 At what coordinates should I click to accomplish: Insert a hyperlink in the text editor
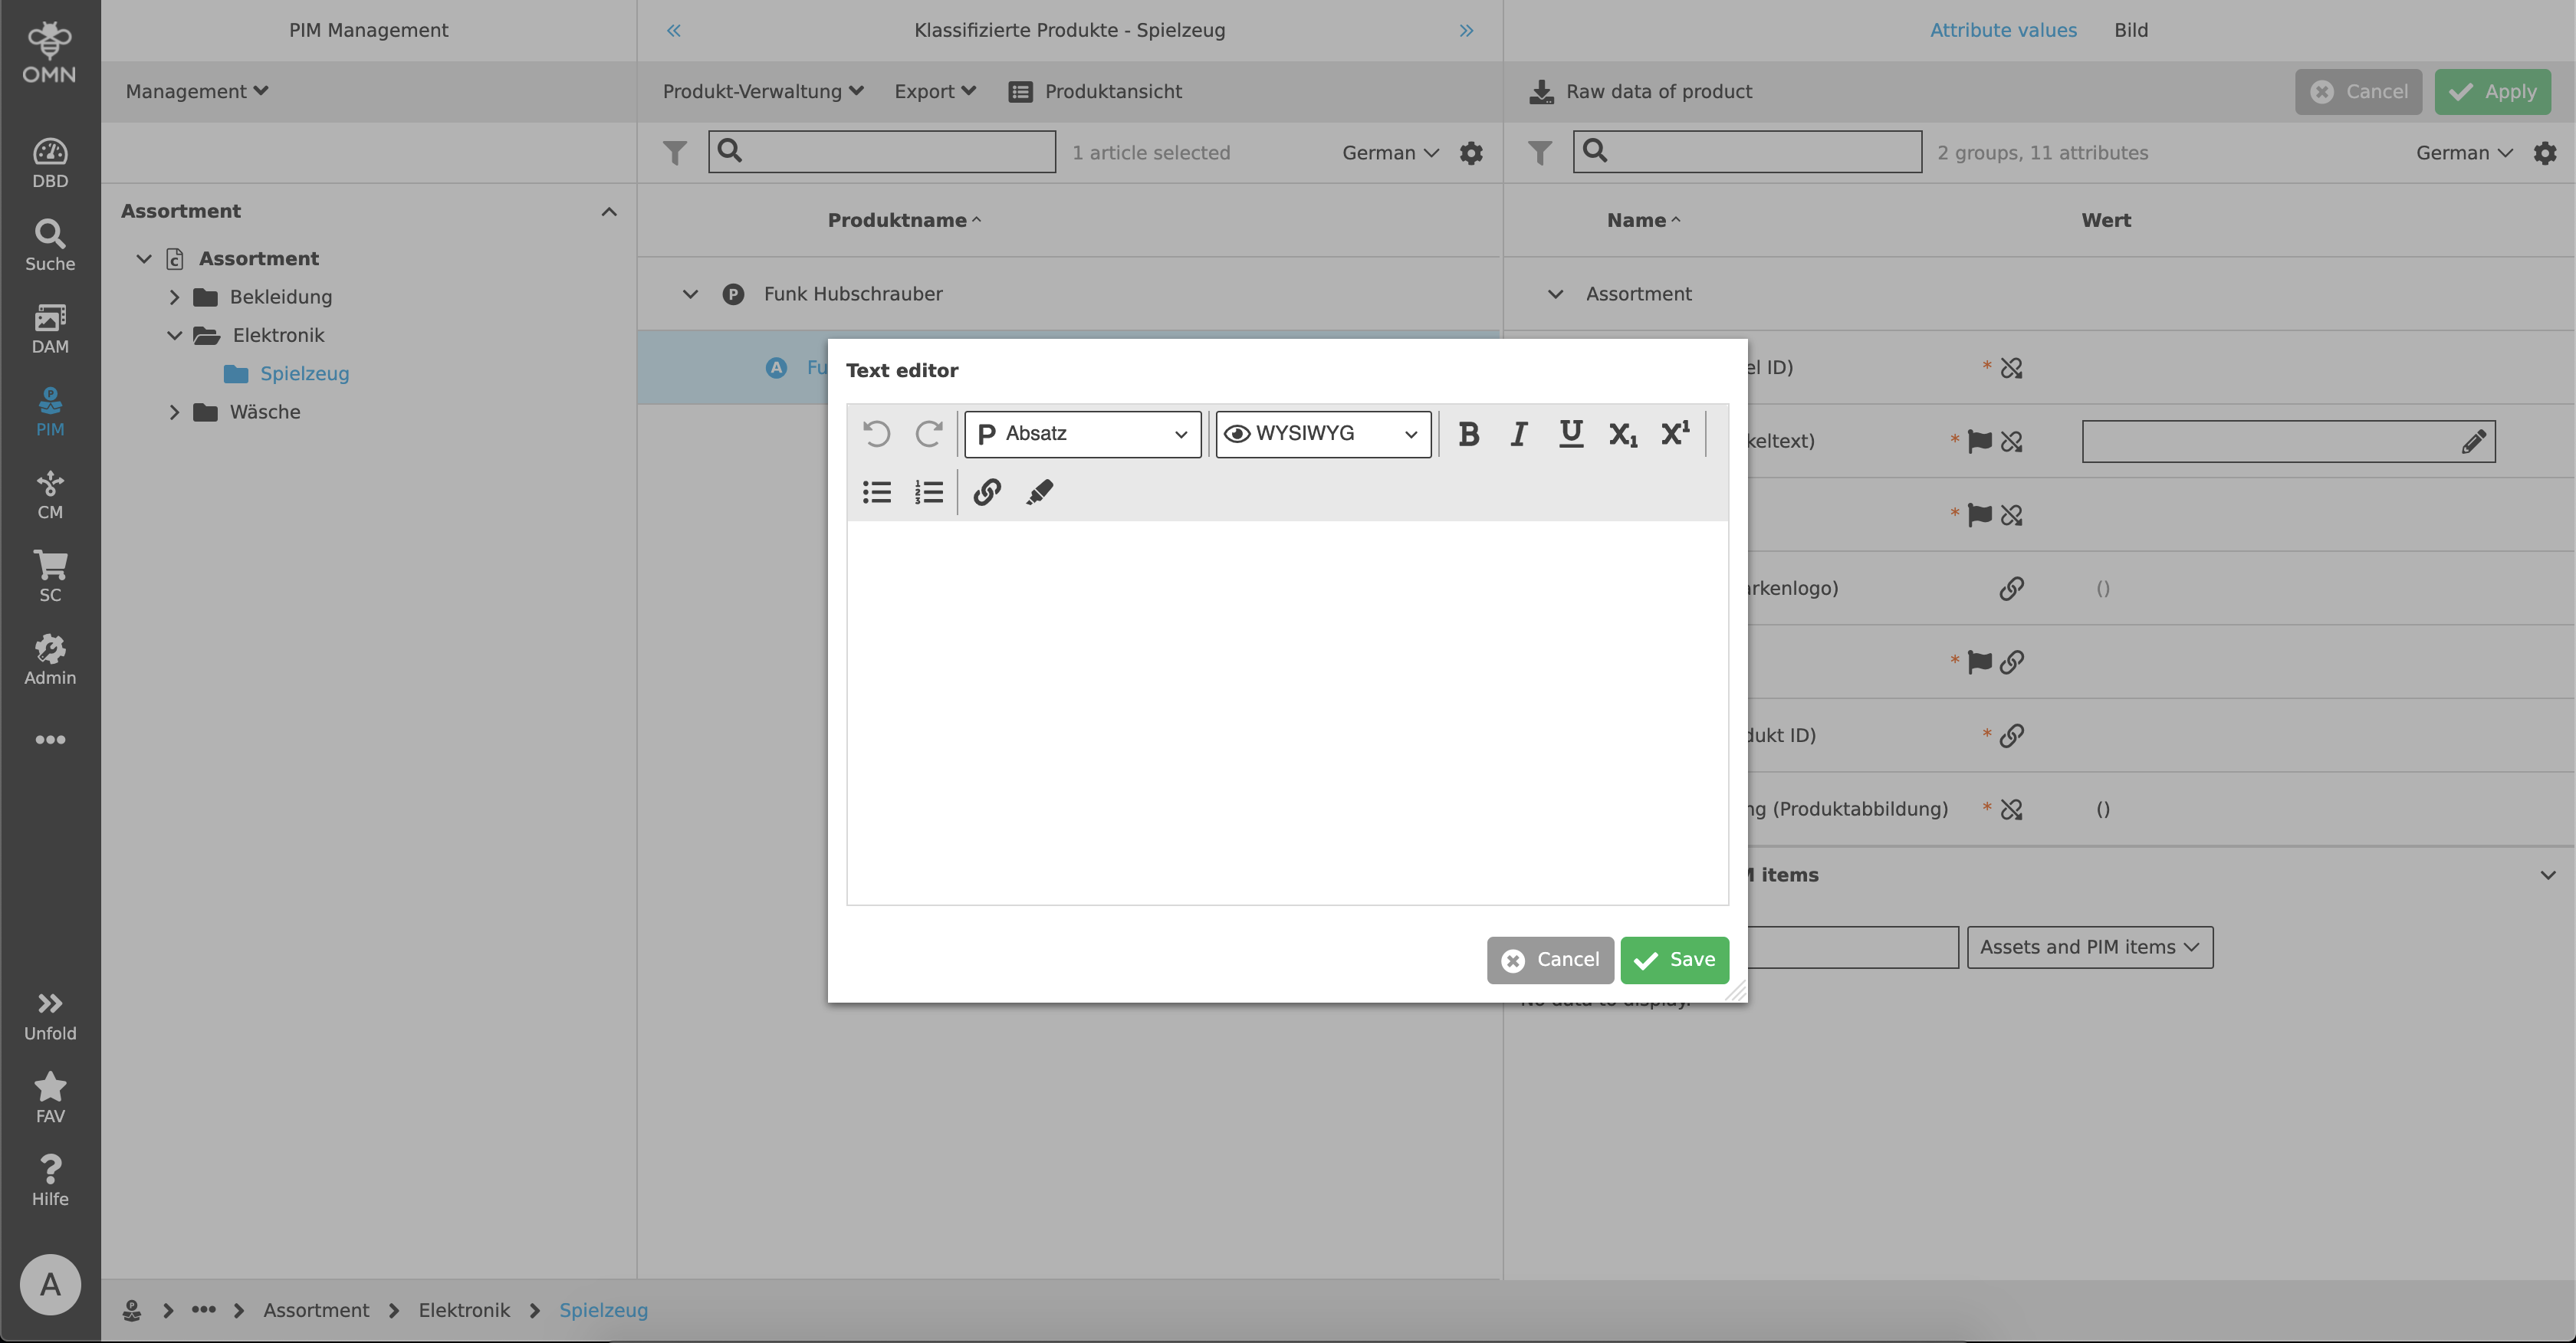pos(987,491)
